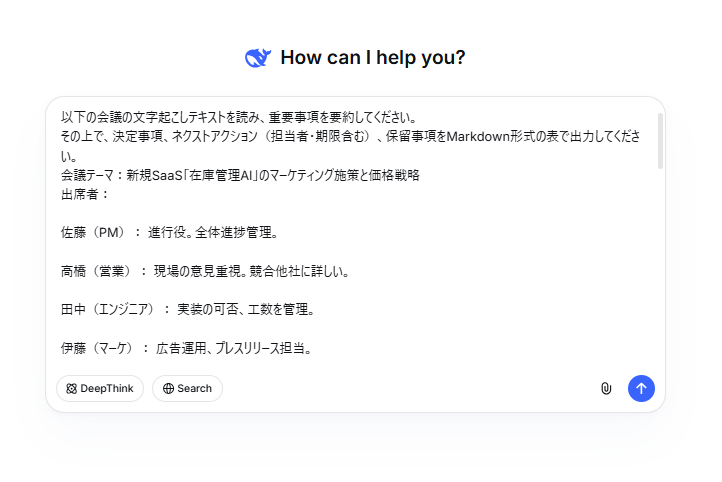Click the 高橋（営業） attendee line
Screen dimensions: 722x482
(204, 271)
